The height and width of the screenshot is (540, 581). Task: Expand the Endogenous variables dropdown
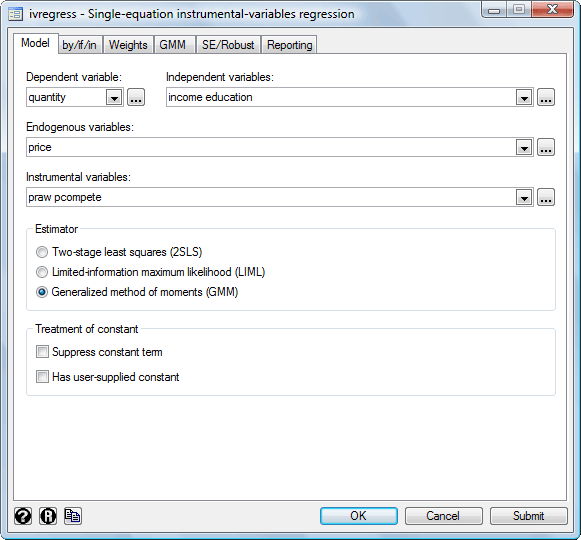point(524,148)
